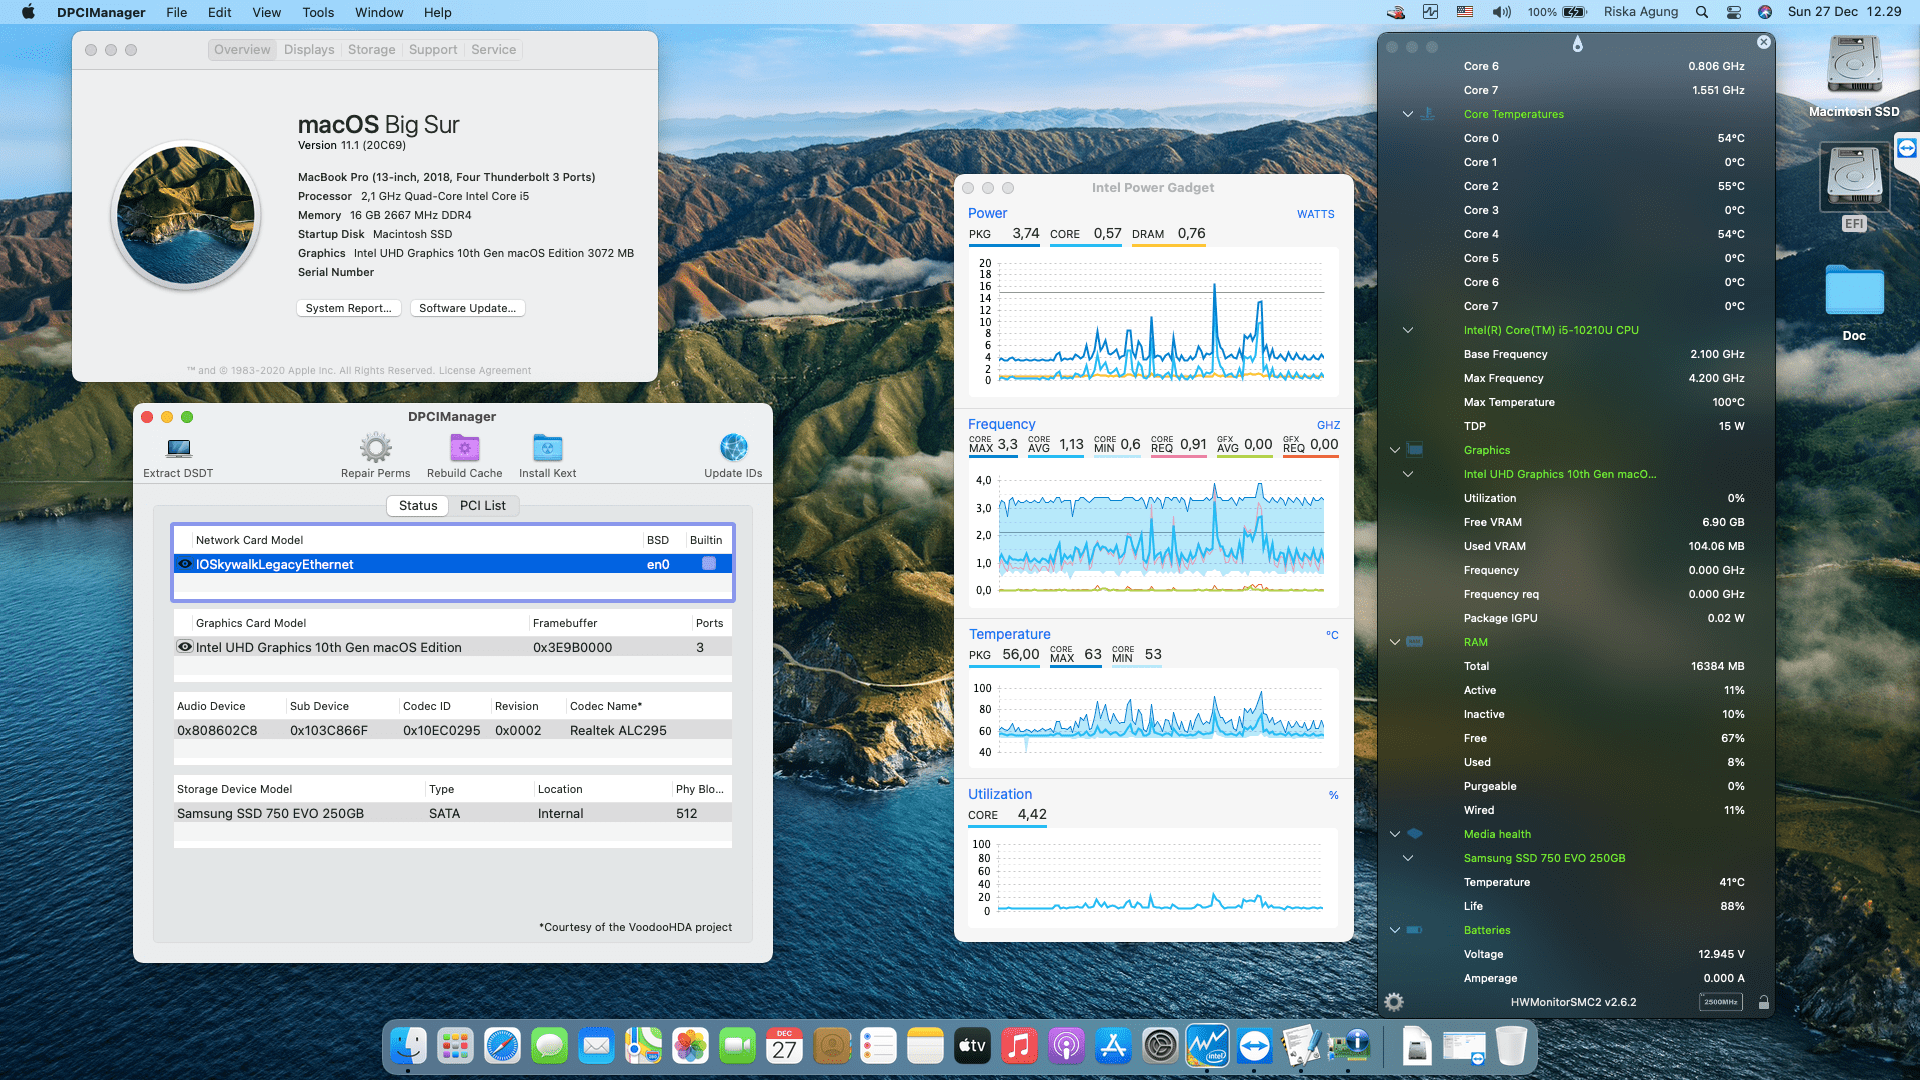Viewport: 1920px width, 1080px height.
Task: Collapse the Core Temperatures group
Action: (1408, 114)
